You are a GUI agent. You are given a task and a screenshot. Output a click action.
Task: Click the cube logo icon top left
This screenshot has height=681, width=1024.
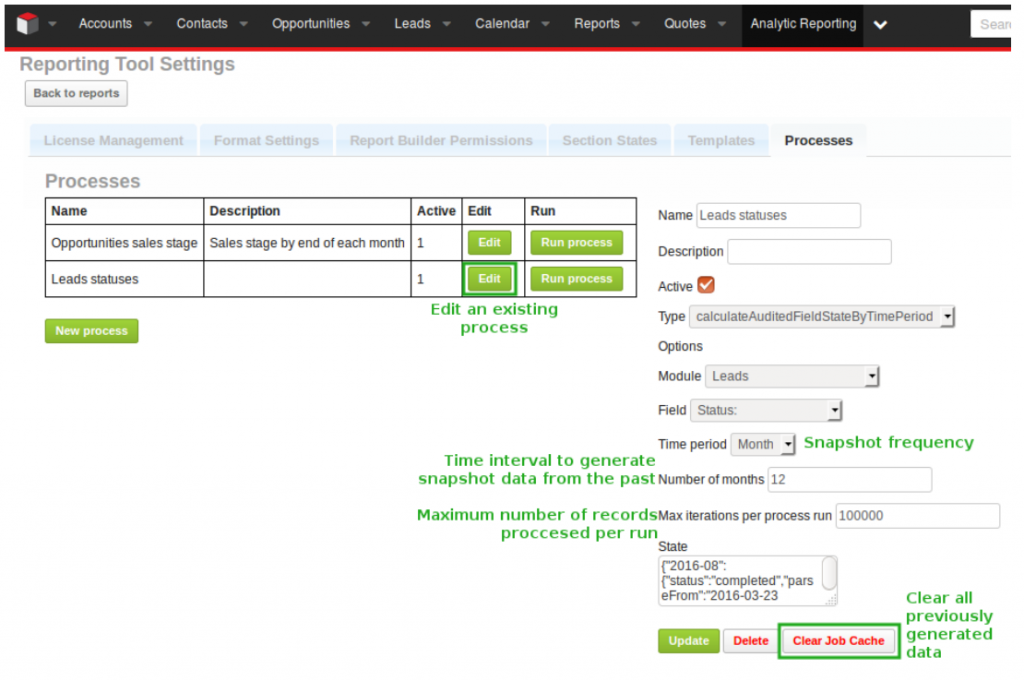28,24
